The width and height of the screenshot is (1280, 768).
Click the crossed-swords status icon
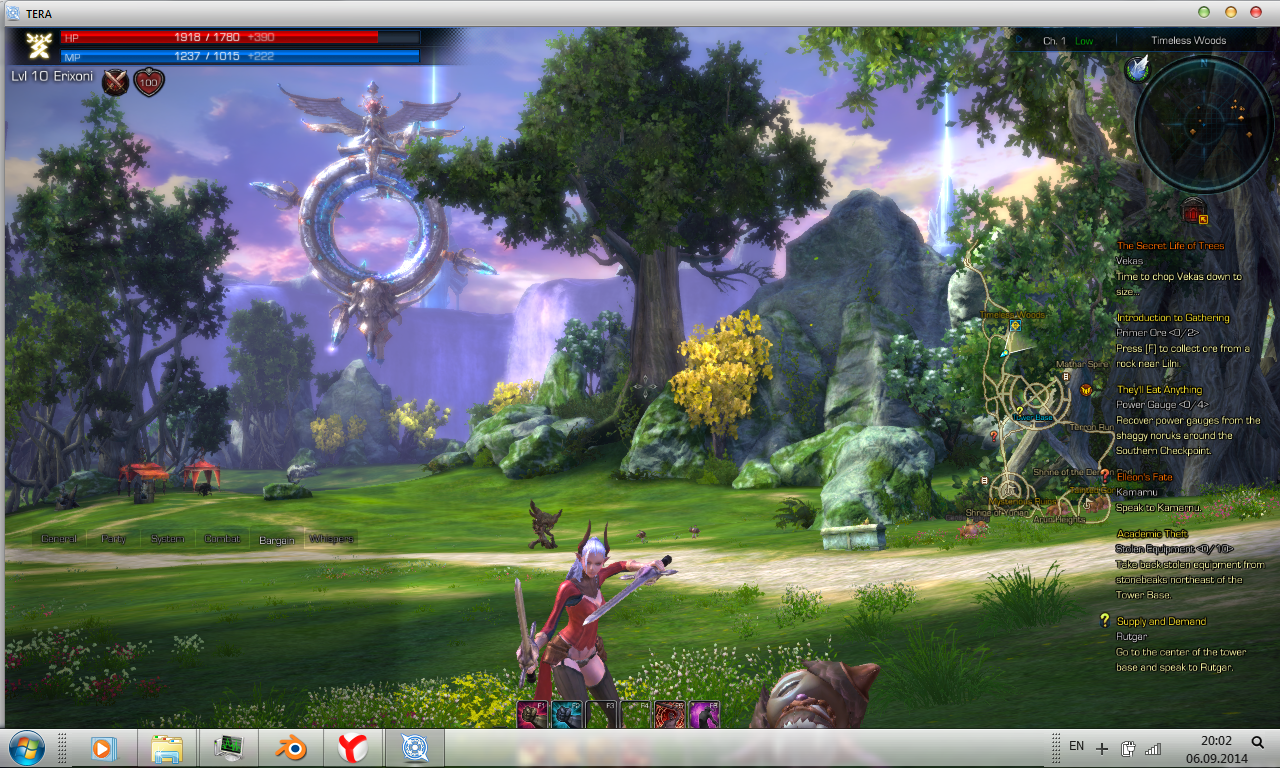116,83
